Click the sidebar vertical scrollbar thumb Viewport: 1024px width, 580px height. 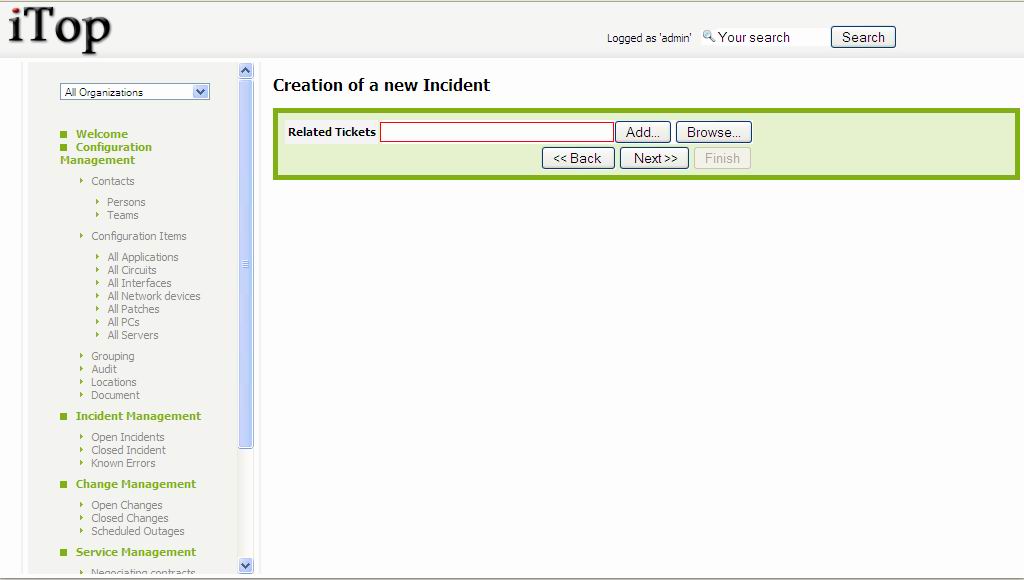[x=246, y=264]
